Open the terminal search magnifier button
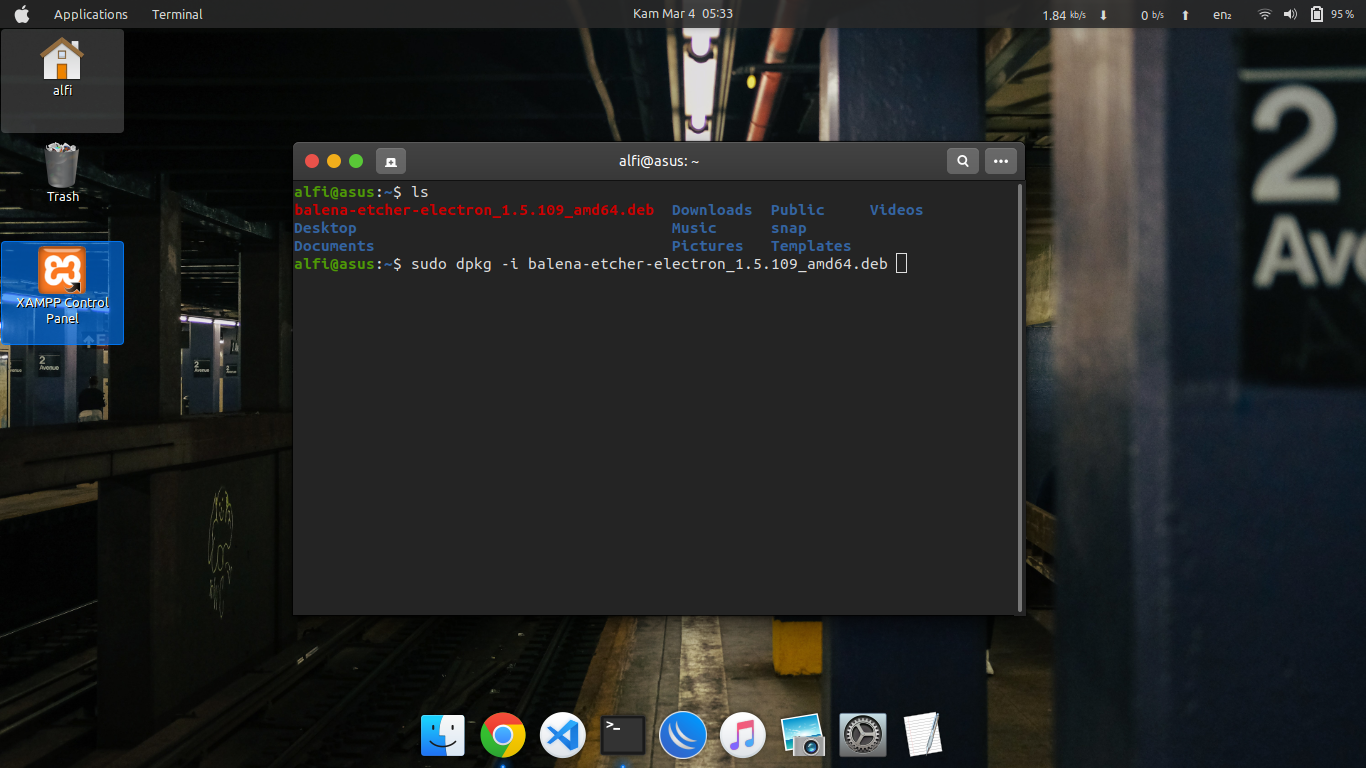1366x768 pixels. point(962,161)
